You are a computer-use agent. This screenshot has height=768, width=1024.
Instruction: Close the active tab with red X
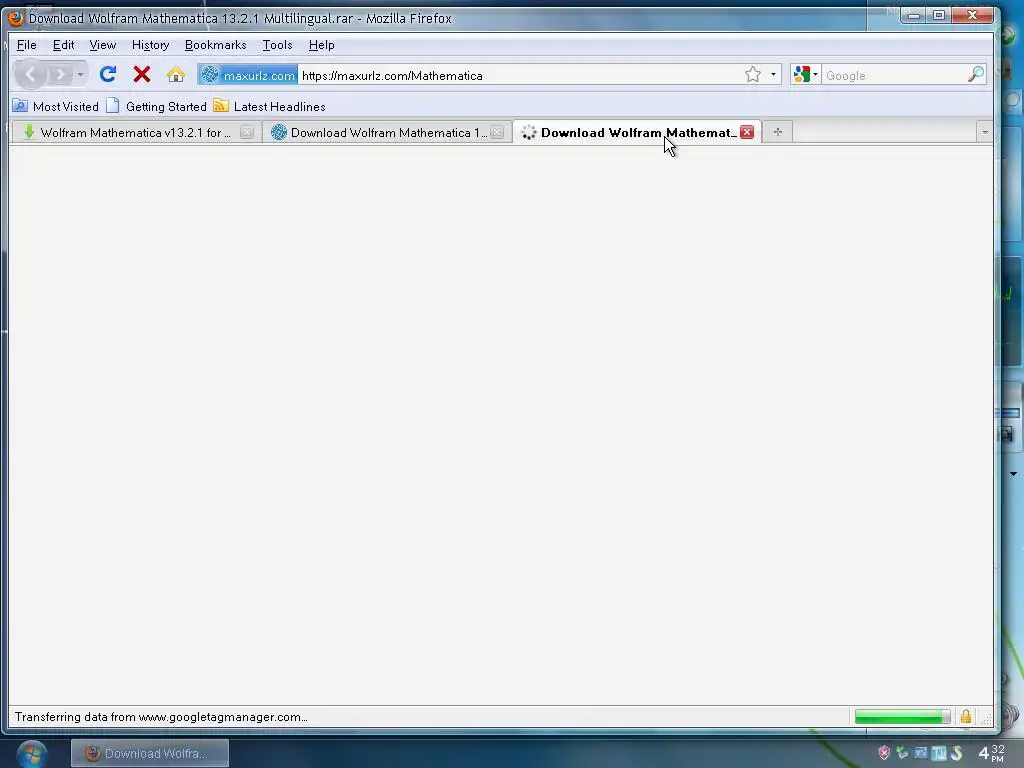pyautogui.click(x=747, y=132)
